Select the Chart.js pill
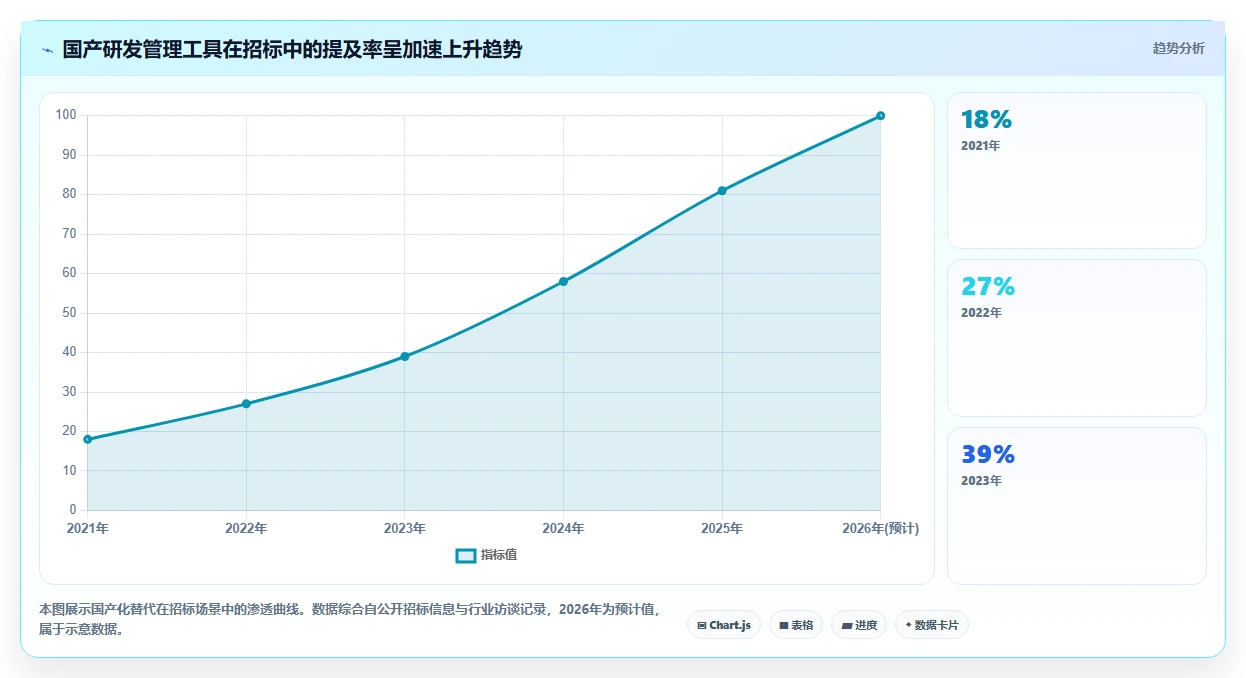1246x678 pixels. tap(724, 625)
